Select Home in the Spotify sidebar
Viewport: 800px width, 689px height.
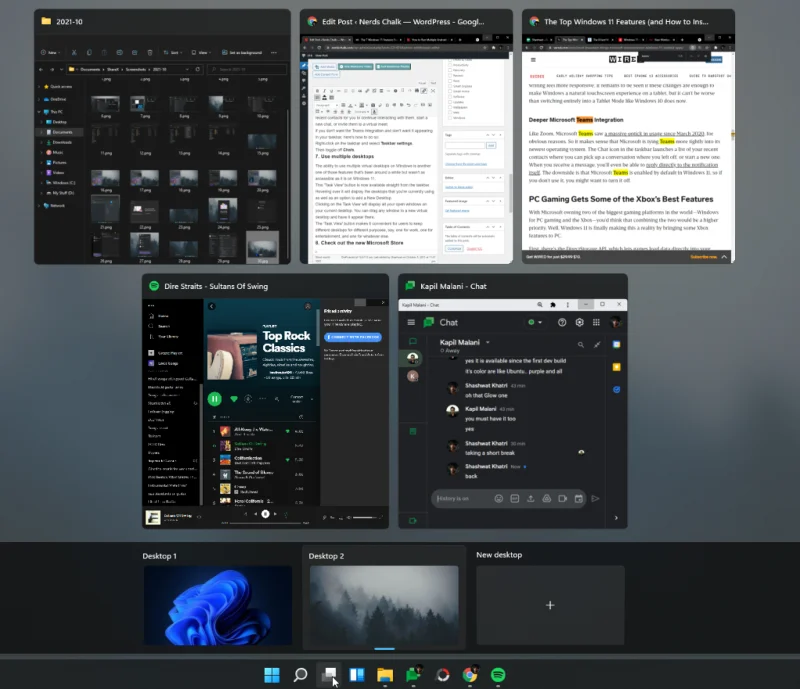coord(163,316)
